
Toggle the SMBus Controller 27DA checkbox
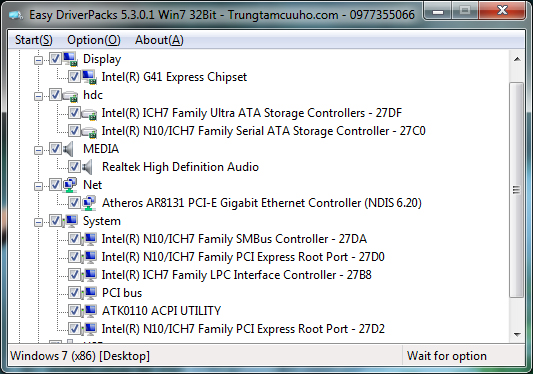(x=74, y=239)
